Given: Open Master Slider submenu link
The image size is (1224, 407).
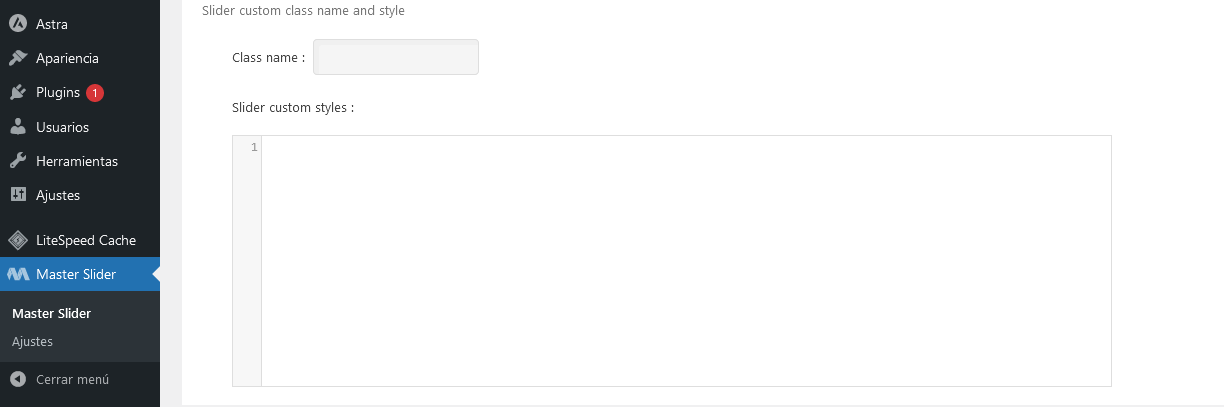Looking at the screenshot, I should pyautogui.click(x=51, y=313).
